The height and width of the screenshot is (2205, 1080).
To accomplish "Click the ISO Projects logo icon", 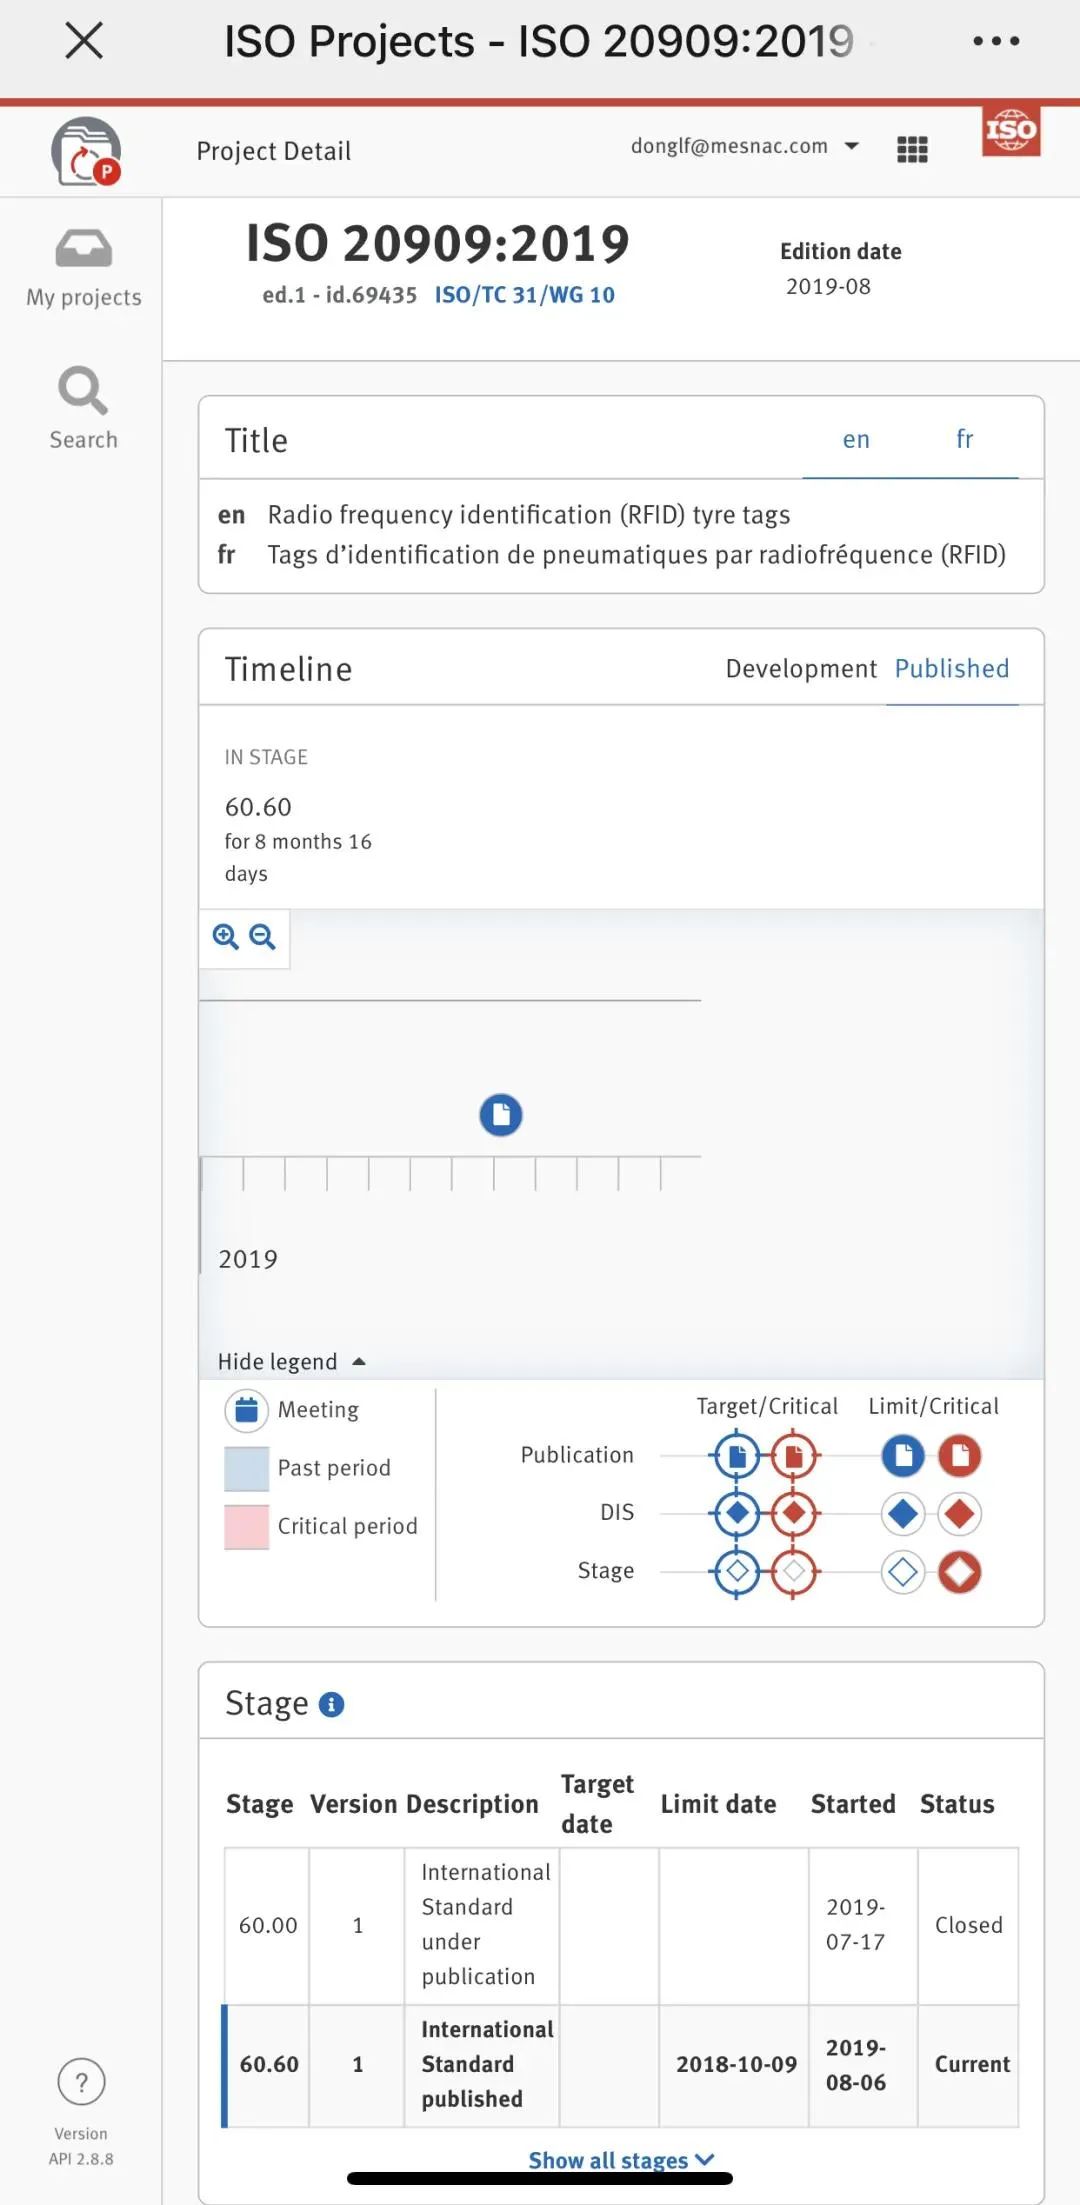I will 86,152.
